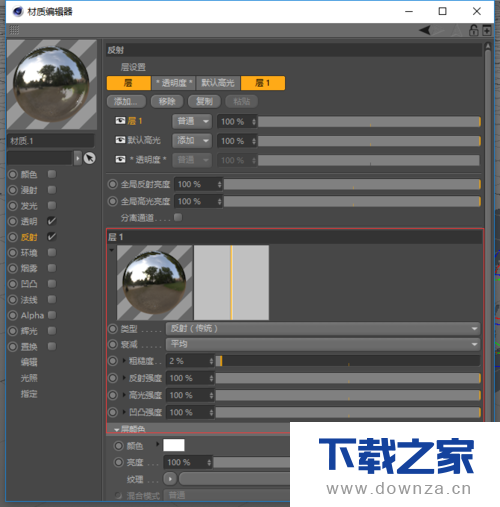Adjust the 全局反射亮度 slider

(352, 184)
